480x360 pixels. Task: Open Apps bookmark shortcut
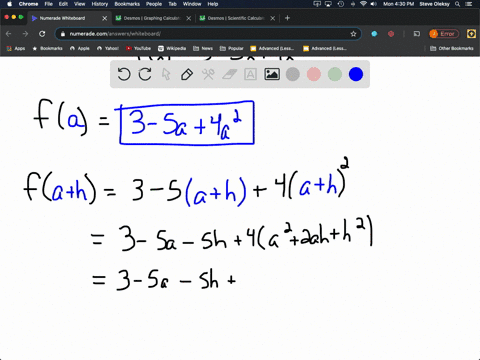[x=16, y=48]
